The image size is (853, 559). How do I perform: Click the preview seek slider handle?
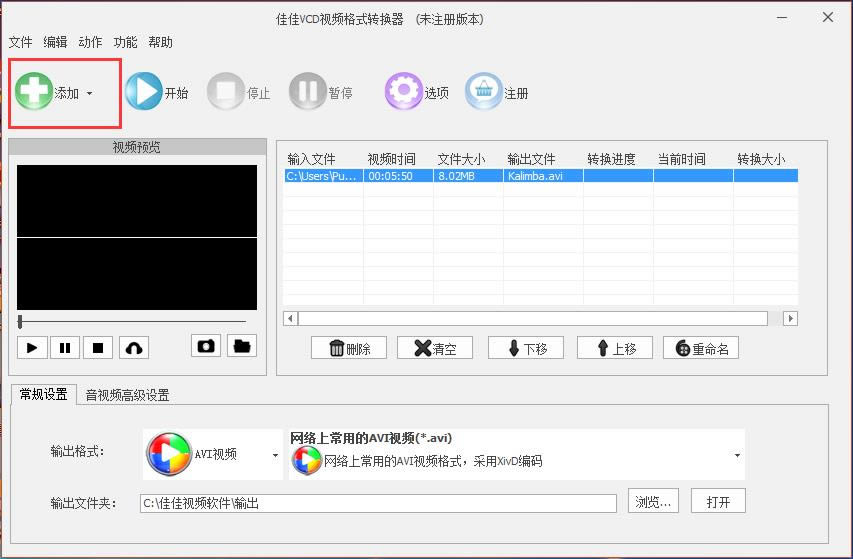(20, 321)
